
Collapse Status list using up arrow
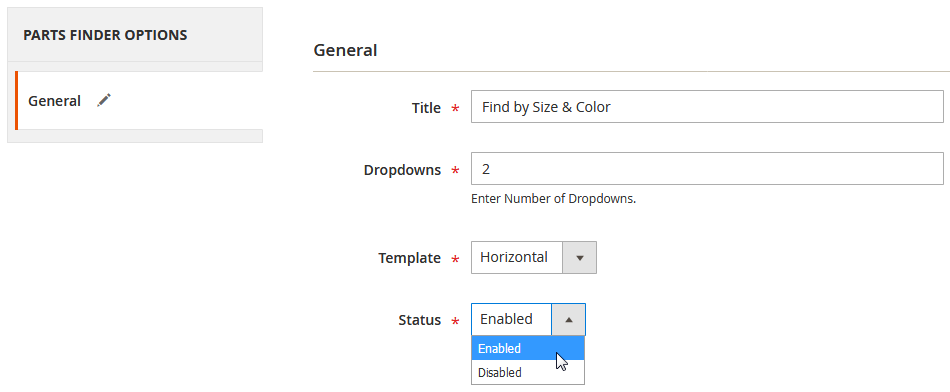coord(568,319)
